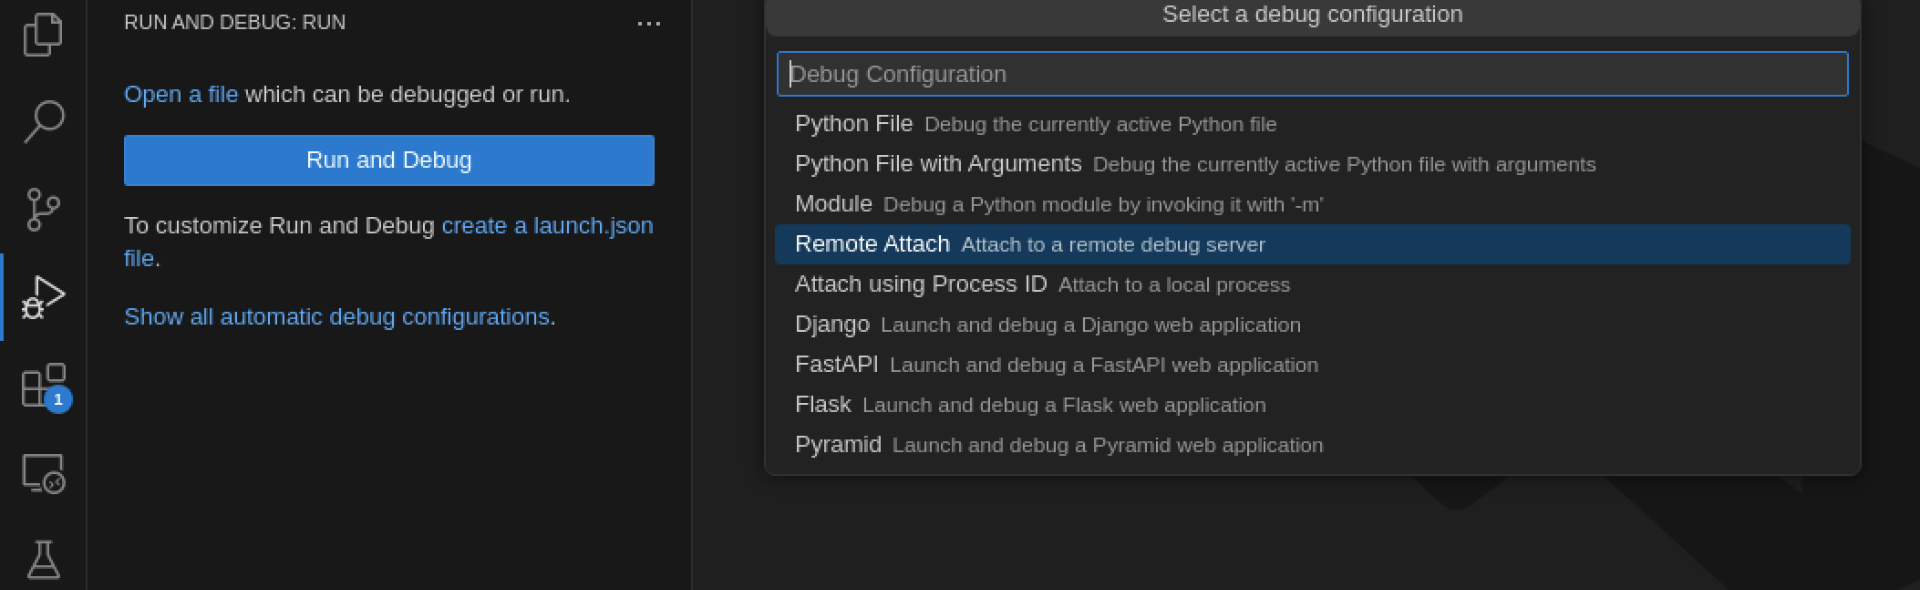1920x590 pixels.
Task: Select the Flask debug configuration
Action: (x=1312, y=404)
